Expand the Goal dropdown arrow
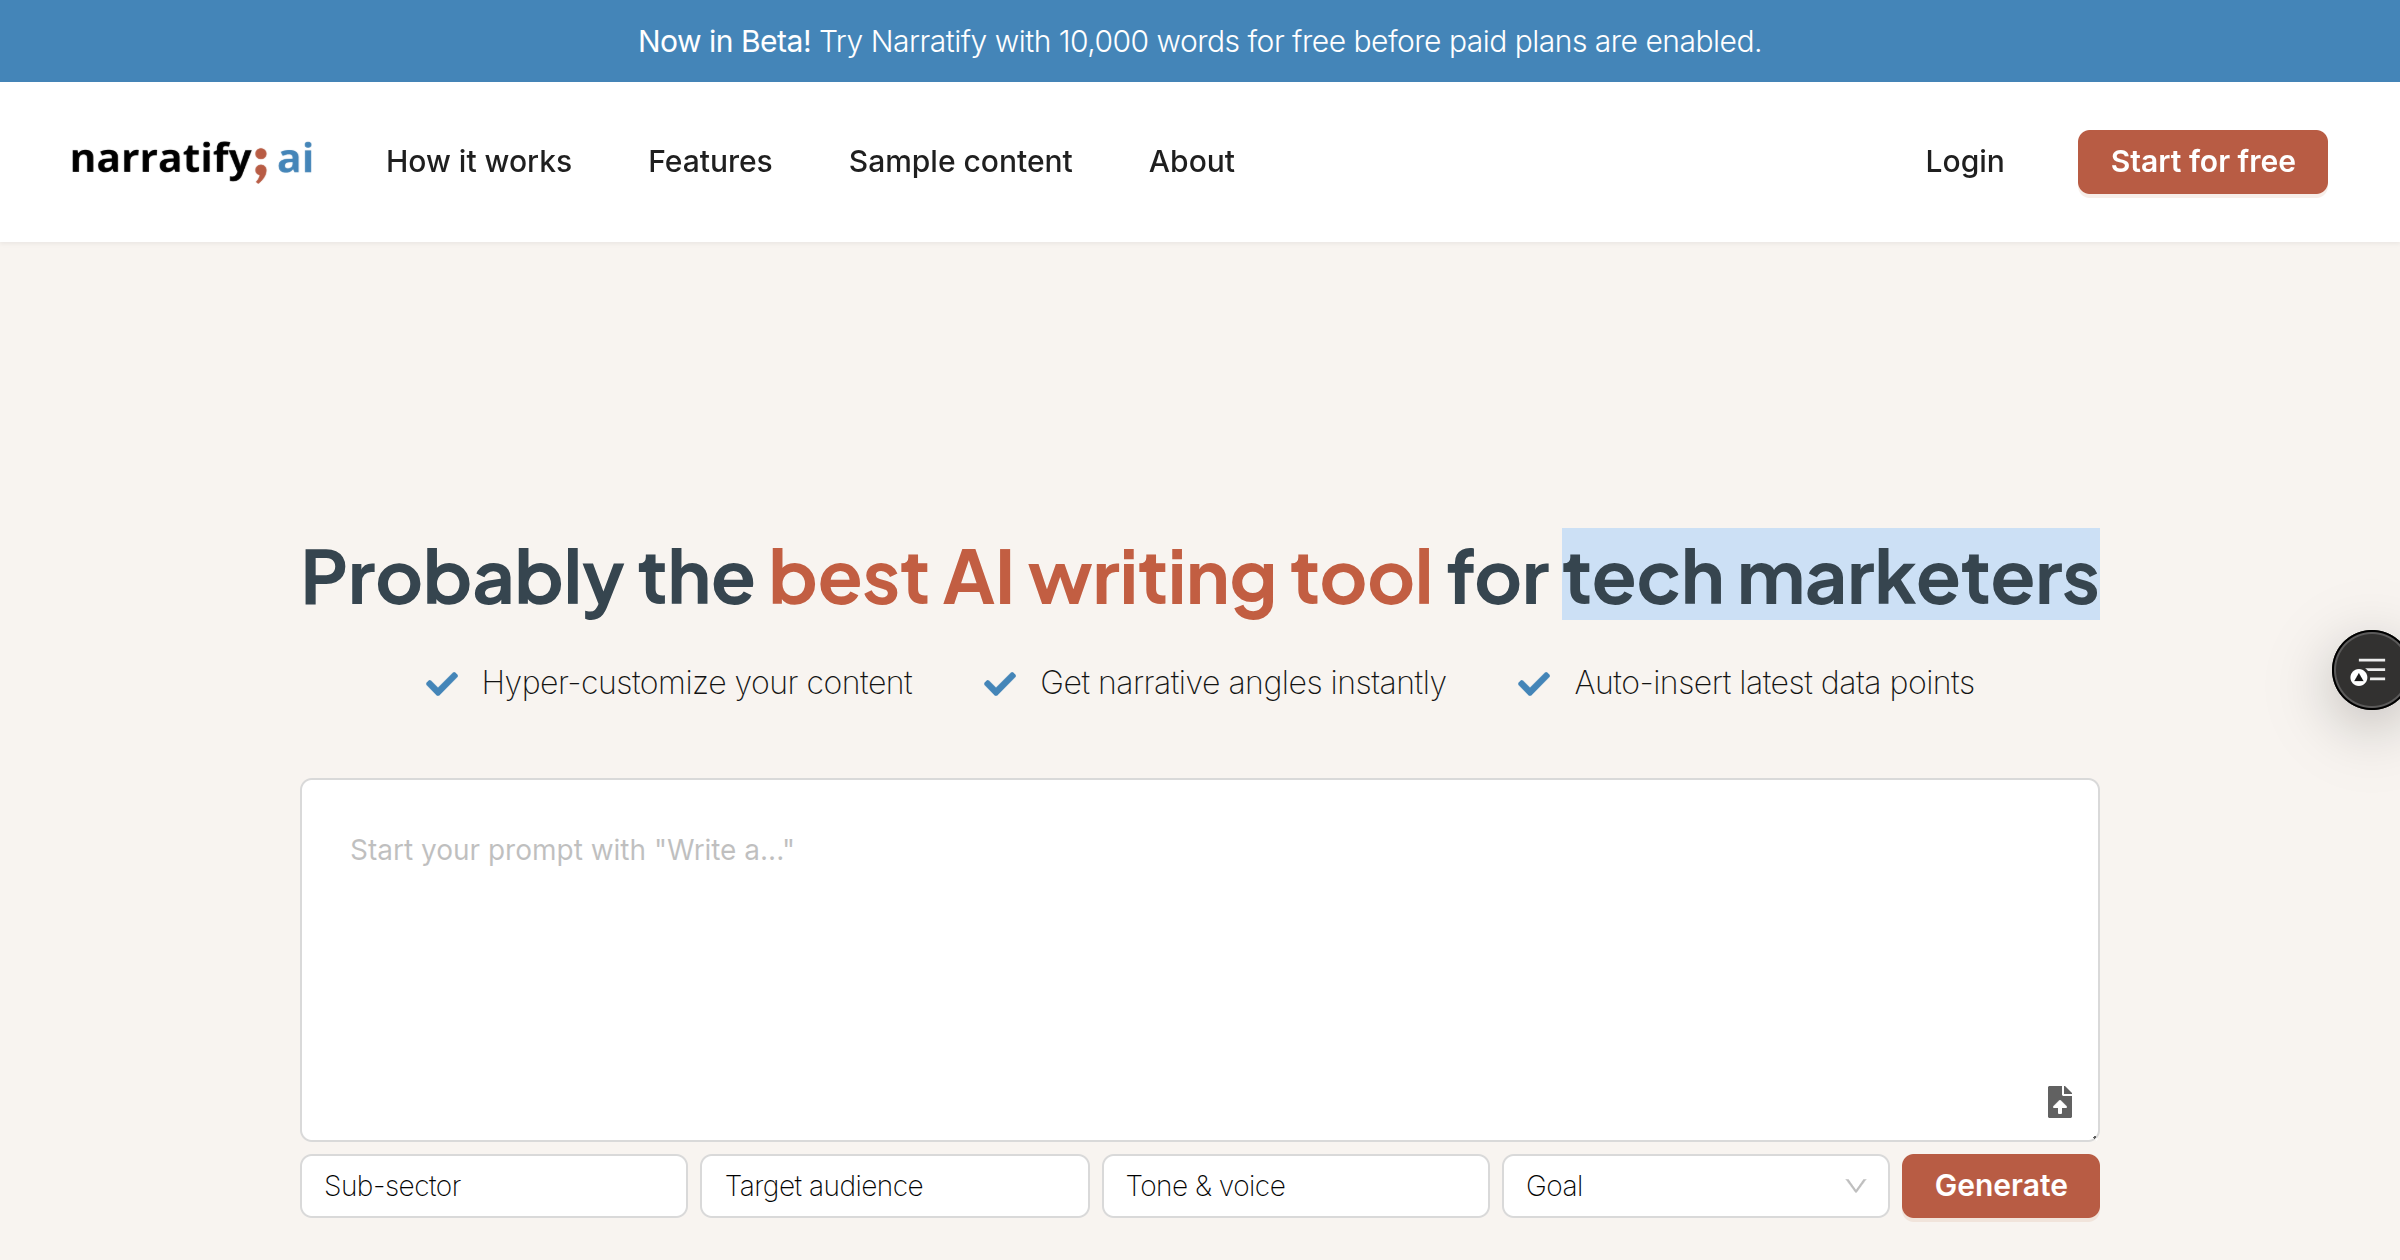The height and width of the screenshot is (1260, 2400). click(1855, 1186)
